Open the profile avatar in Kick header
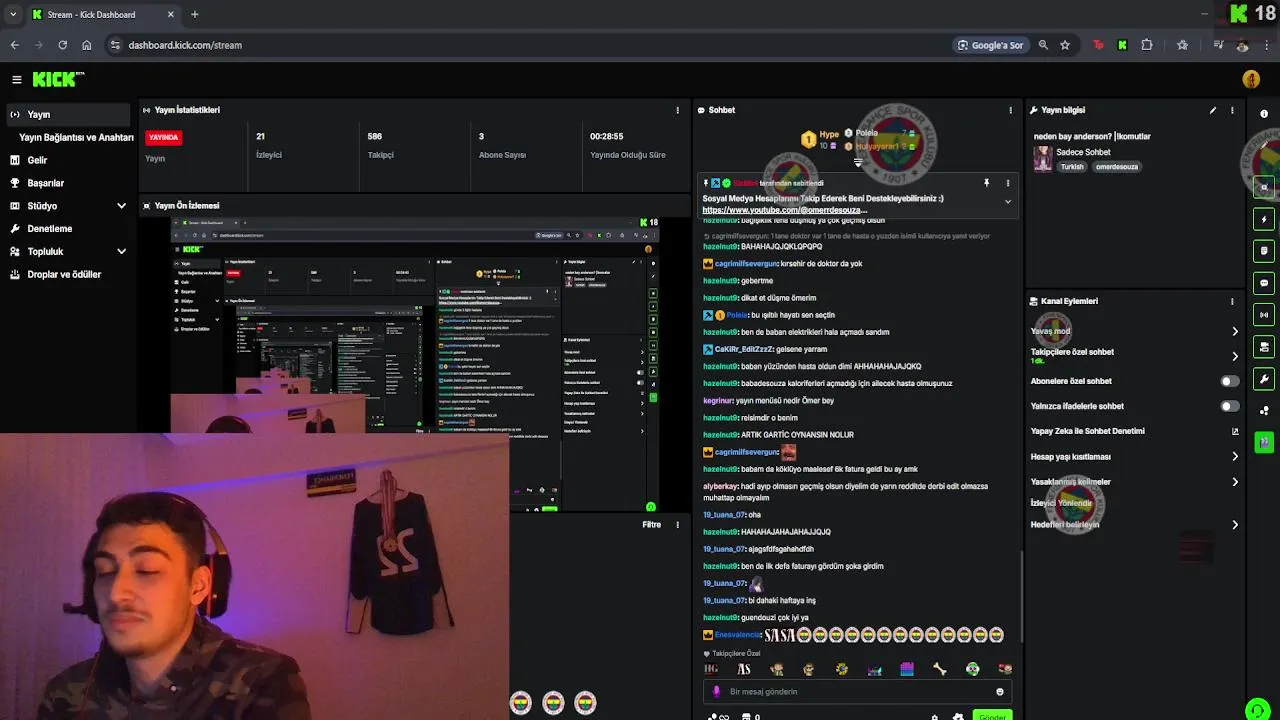1280x720 pixels. [x=1251, y=79]
